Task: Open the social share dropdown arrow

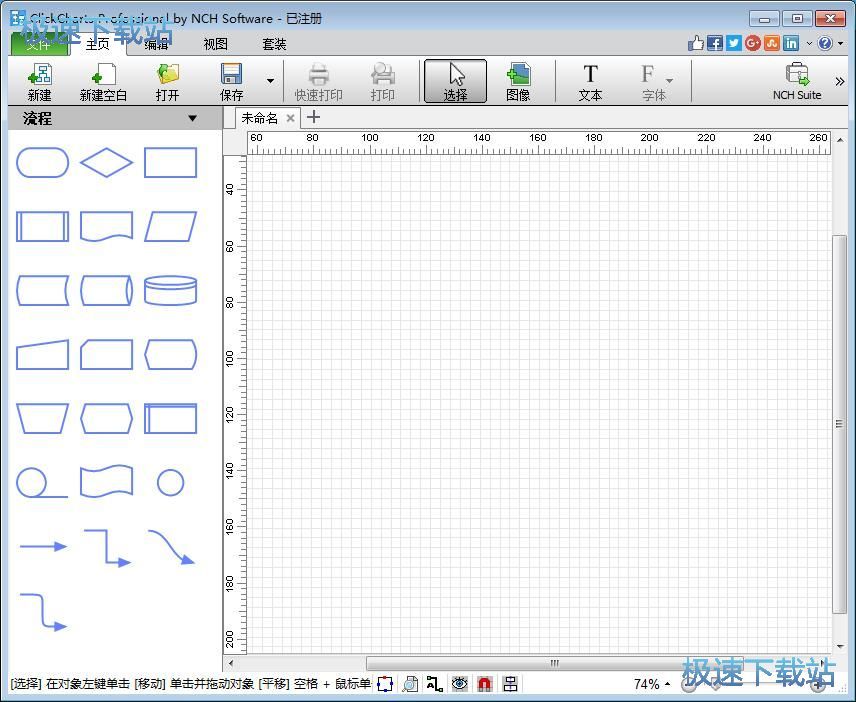Action: coord(809,43)
